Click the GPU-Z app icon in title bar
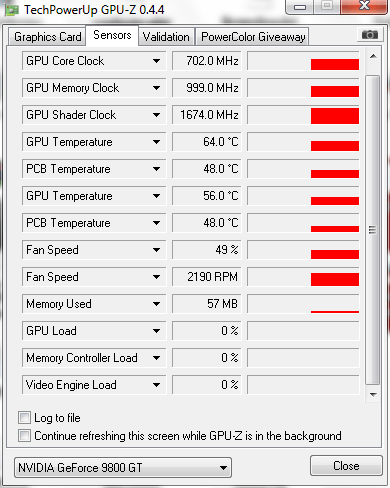The image size is (390, 488). click(12, 10)
